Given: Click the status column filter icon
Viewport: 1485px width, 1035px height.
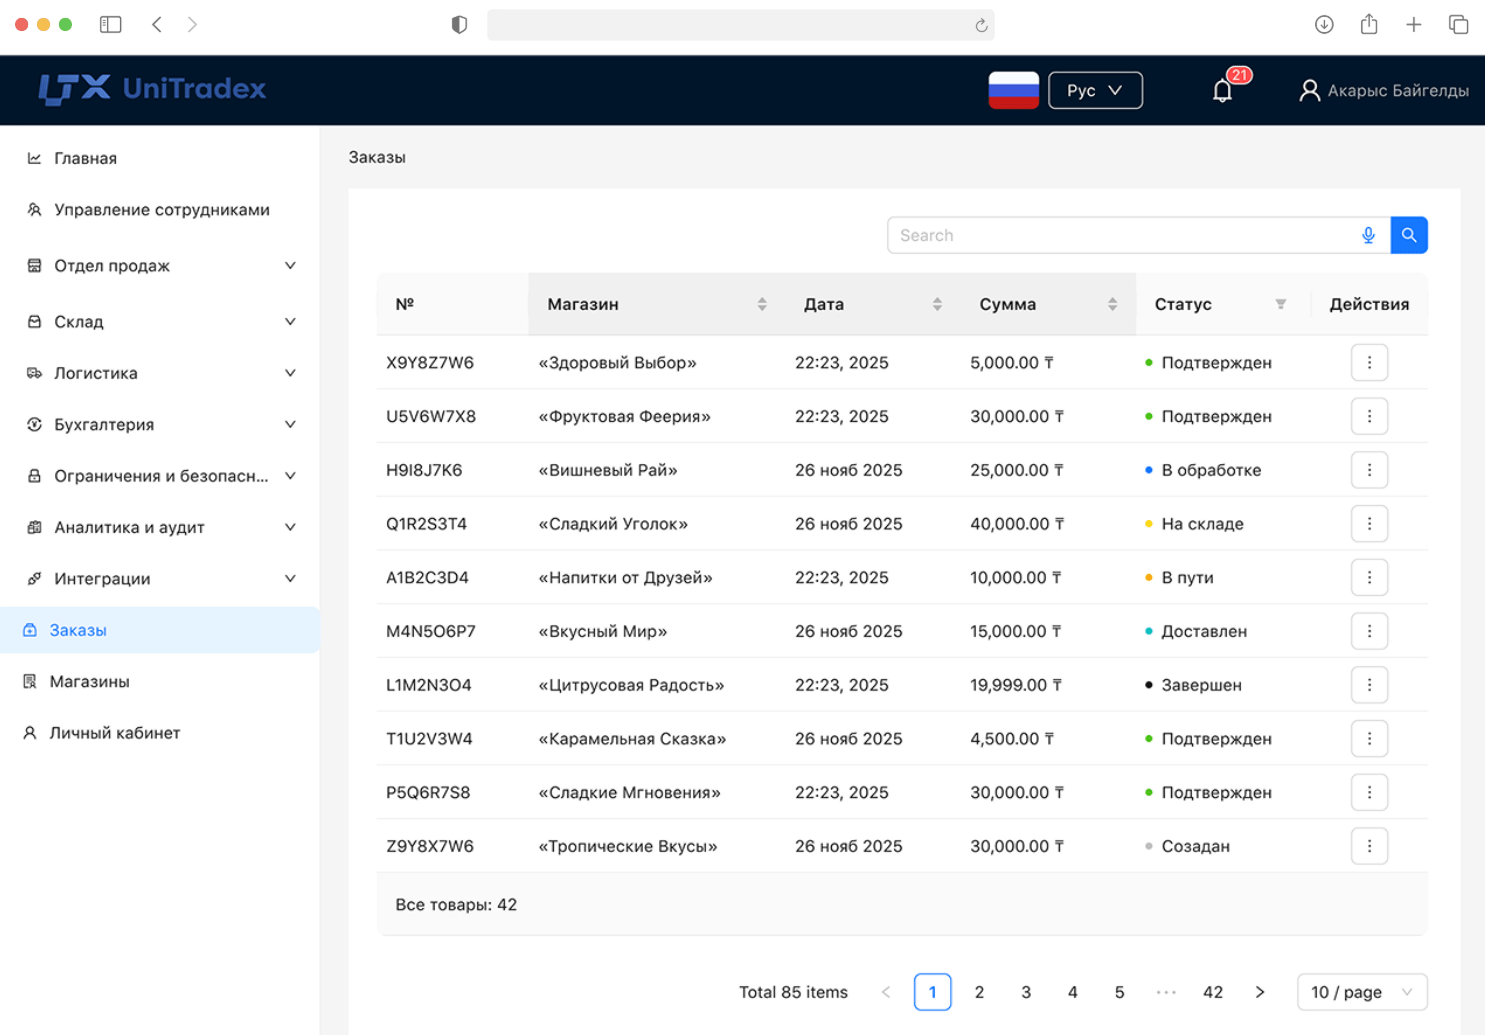Looking at the screenshot, I should coord(1280,304).
